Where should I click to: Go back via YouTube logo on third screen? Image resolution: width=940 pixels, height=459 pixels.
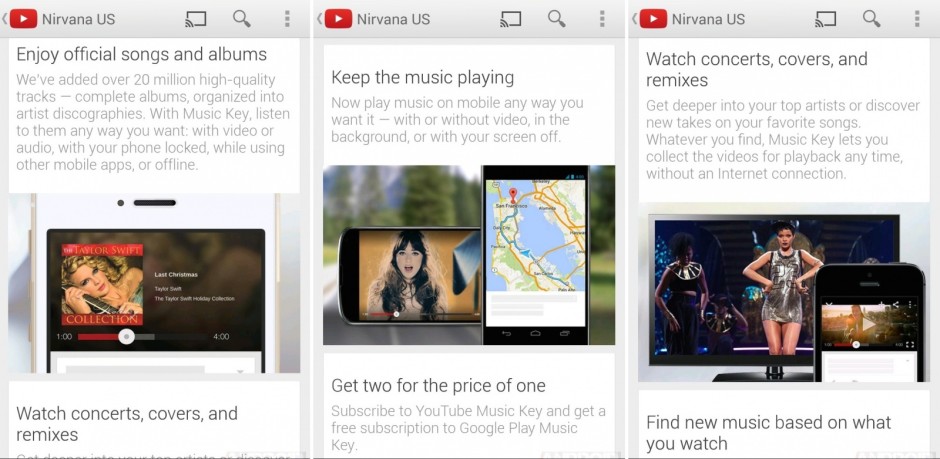pyautogui.click(x=653, y=19)
